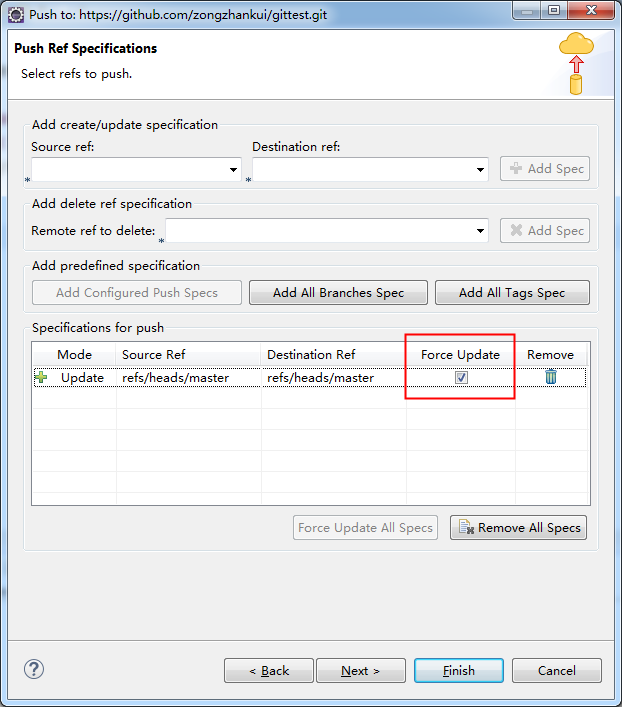Cancel the push dialog

coord(557,670)
